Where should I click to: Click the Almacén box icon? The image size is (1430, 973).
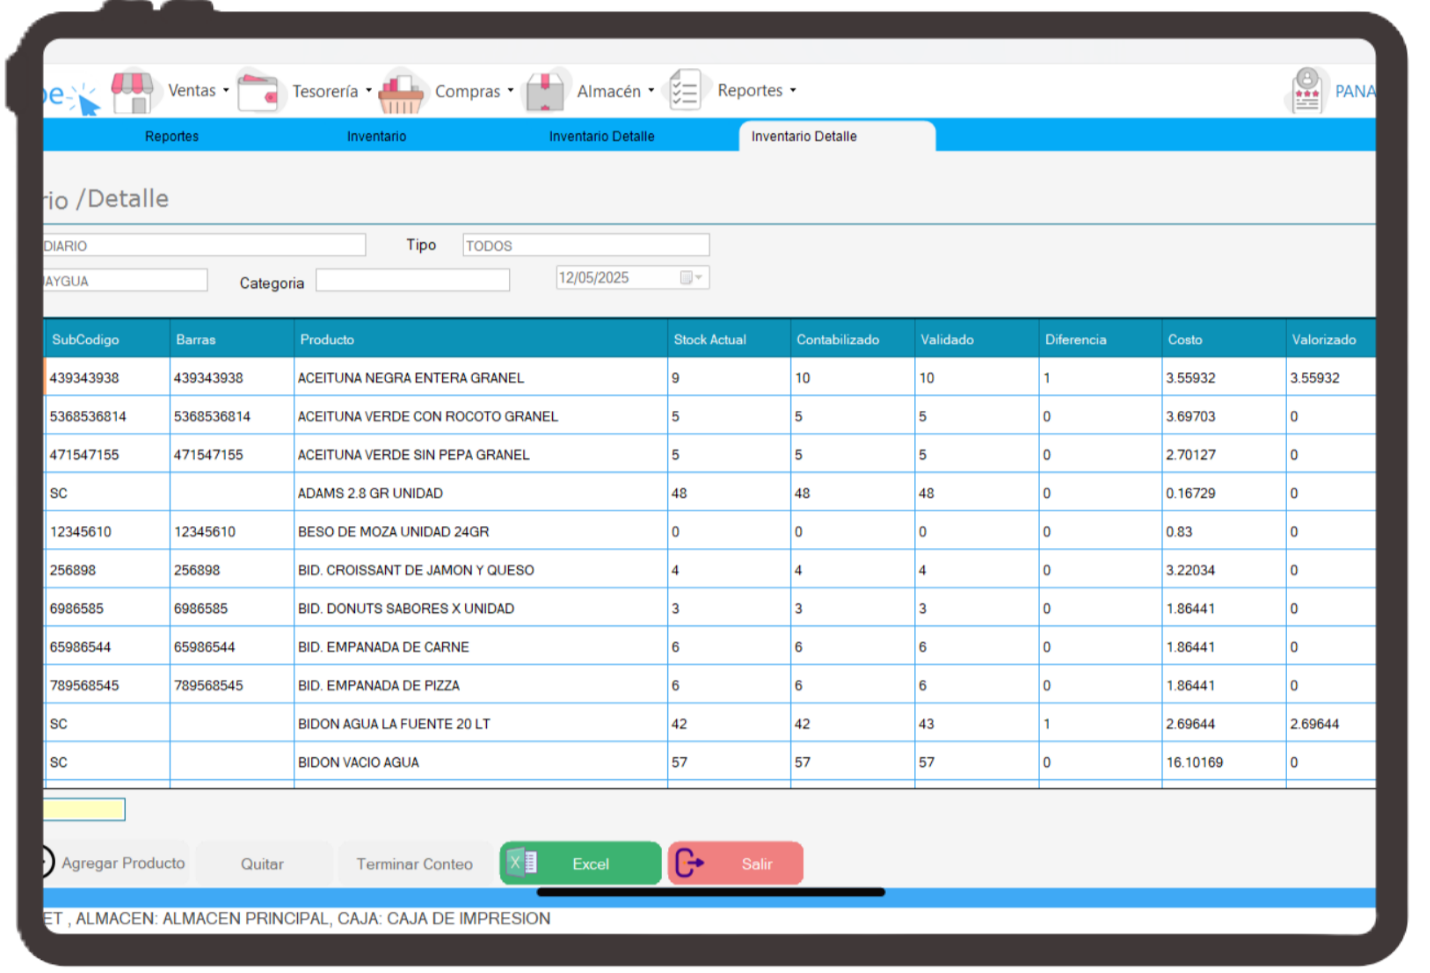click(545, 92)
